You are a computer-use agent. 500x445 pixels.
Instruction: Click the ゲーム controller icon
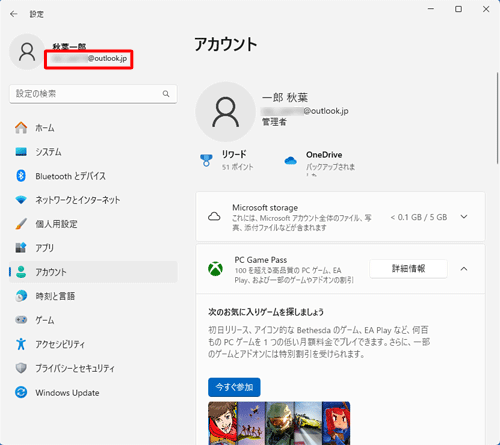pyautogui.click(x=21, y=320)
